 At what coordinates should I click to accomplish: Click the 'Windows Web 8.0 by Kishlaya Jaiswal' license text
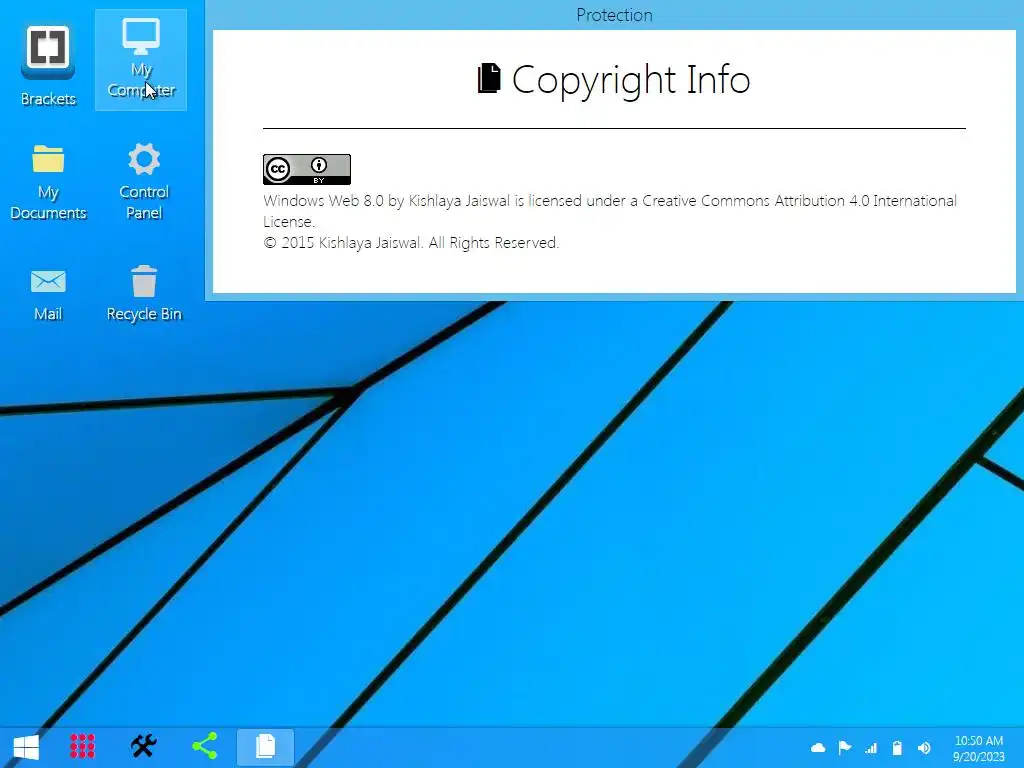(x=610, y=210)
